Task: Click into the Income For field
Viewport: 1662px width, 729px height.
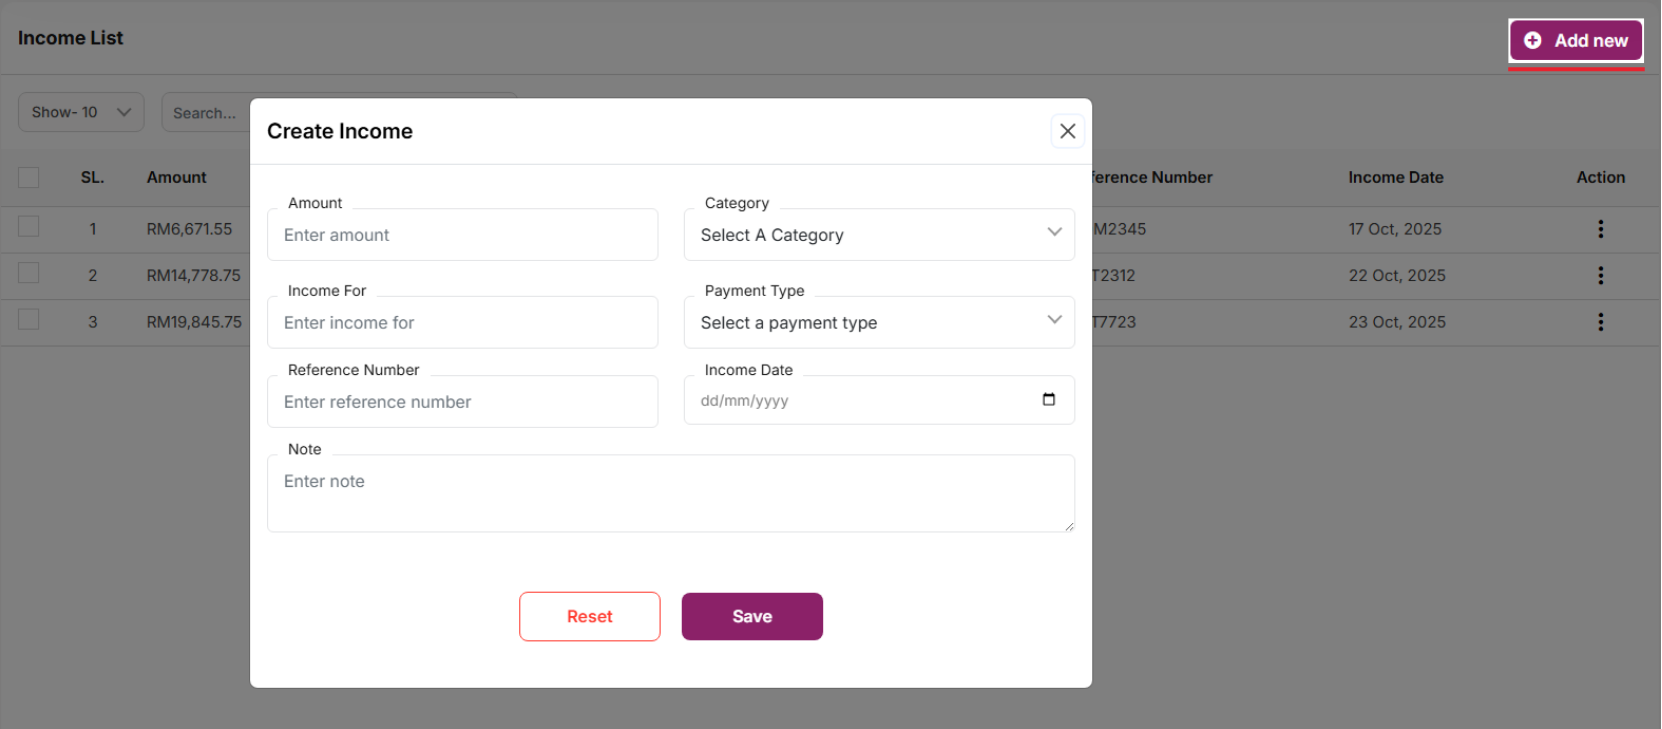Action: click(x=462, y=322)
